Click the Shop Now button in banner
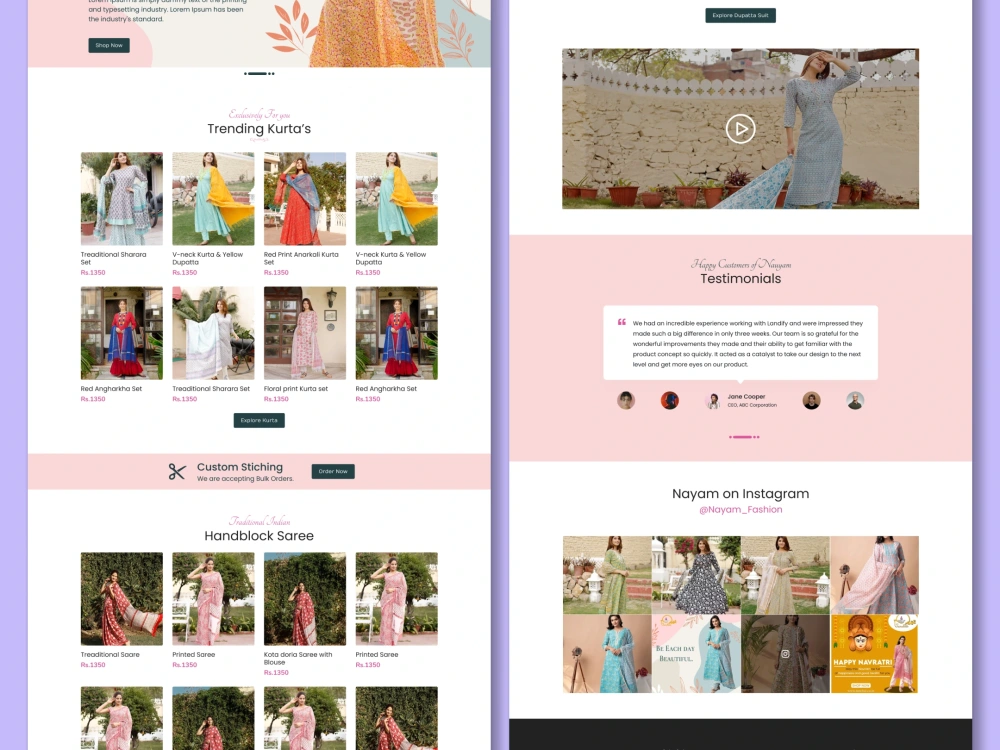1000x750 pixels. pos(109,45)
